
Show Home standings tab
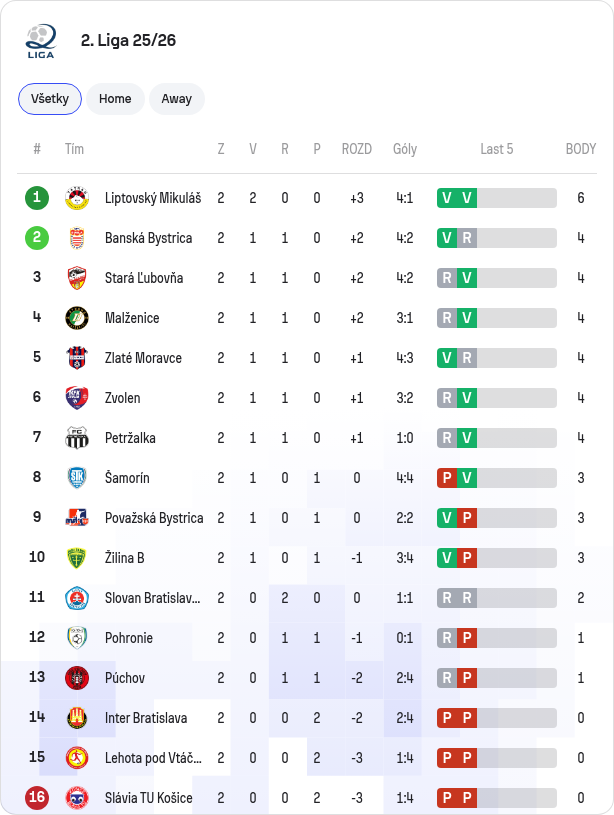[x=115, y=99]
